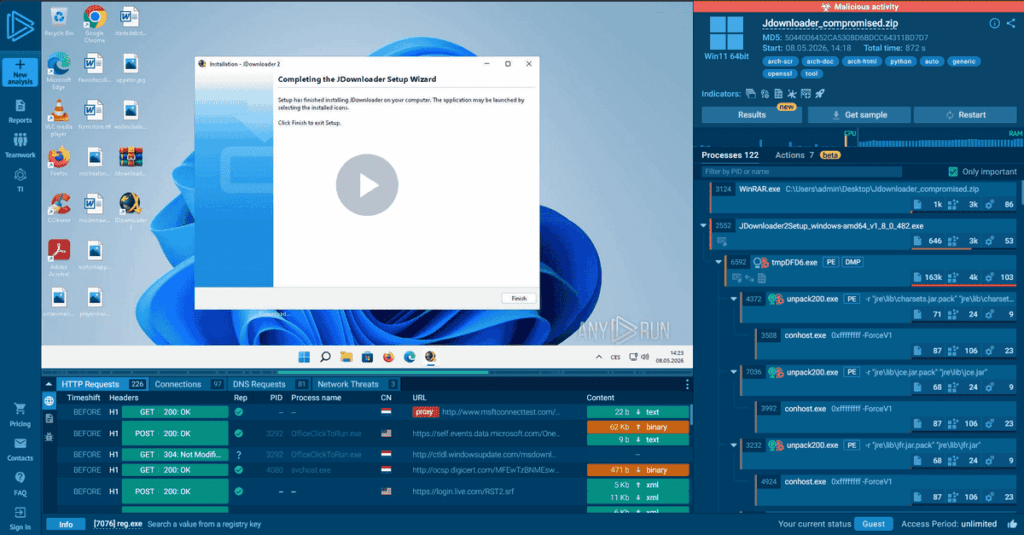The width and height of the screenshot is (1024, 535).
Task: Click the Filter by PID or name field
Action: (x=801, y=172)
